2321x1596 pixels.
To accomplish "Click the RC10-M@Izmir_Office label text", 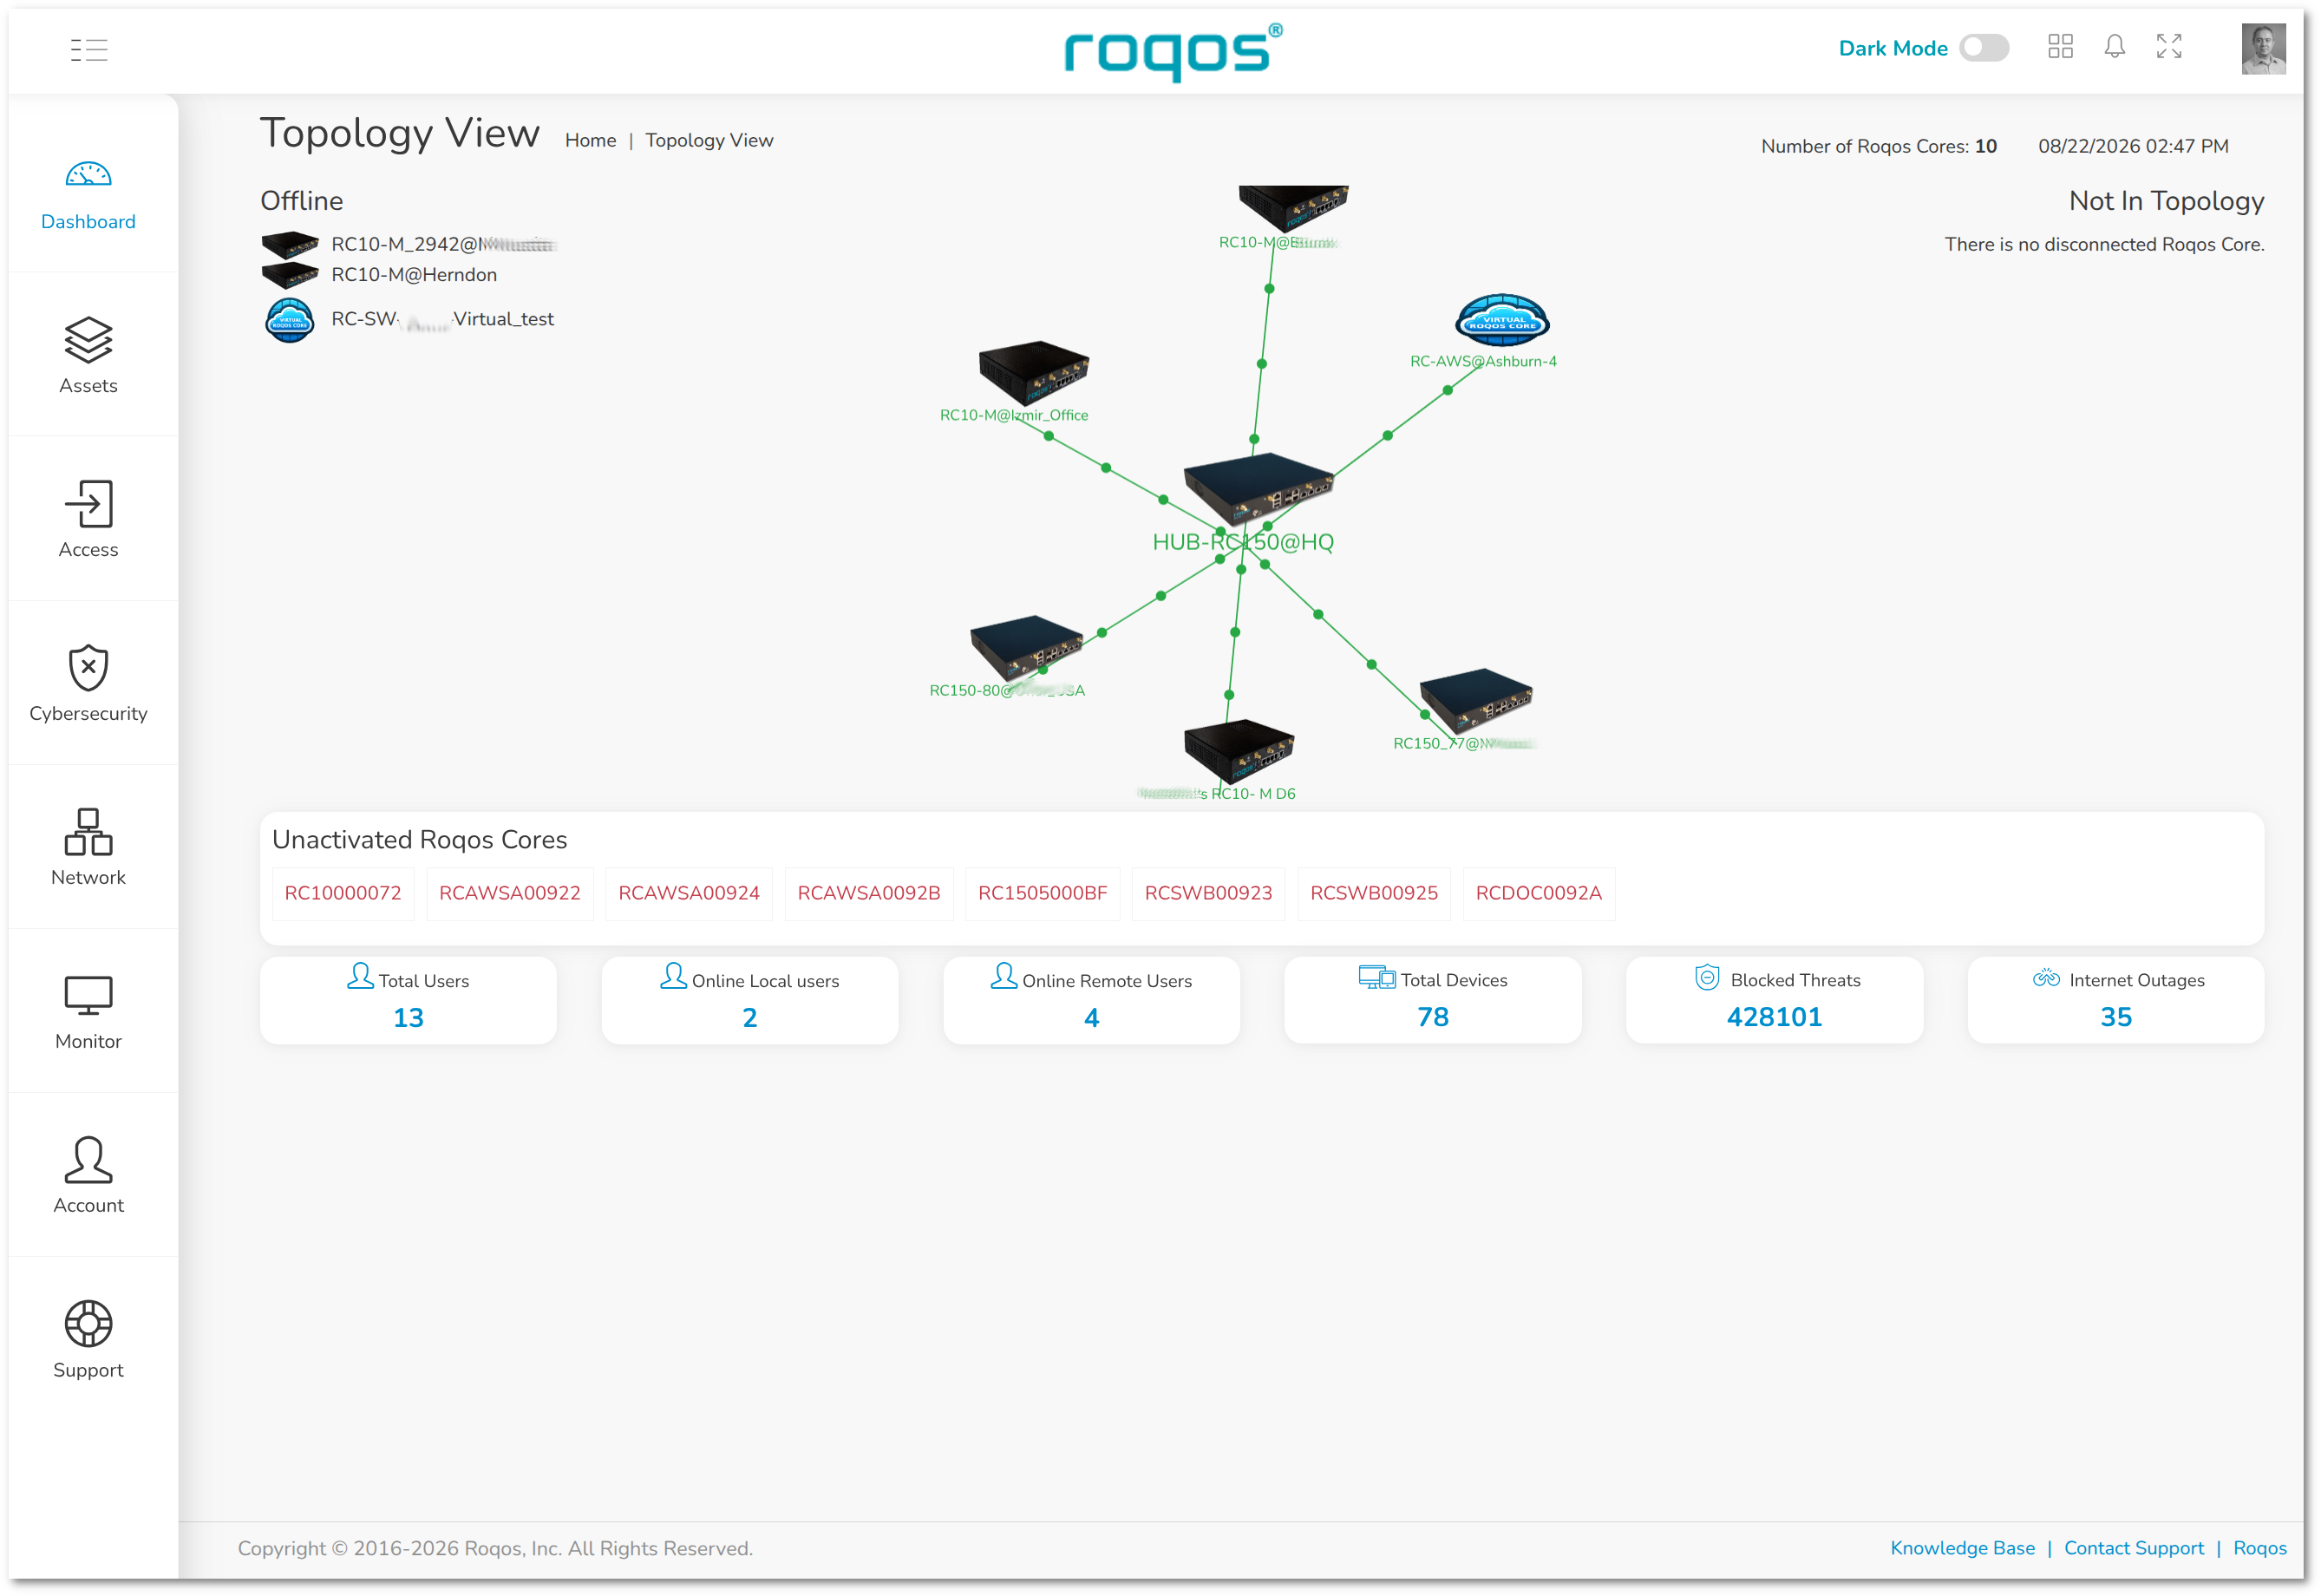I will (1014, 415).
